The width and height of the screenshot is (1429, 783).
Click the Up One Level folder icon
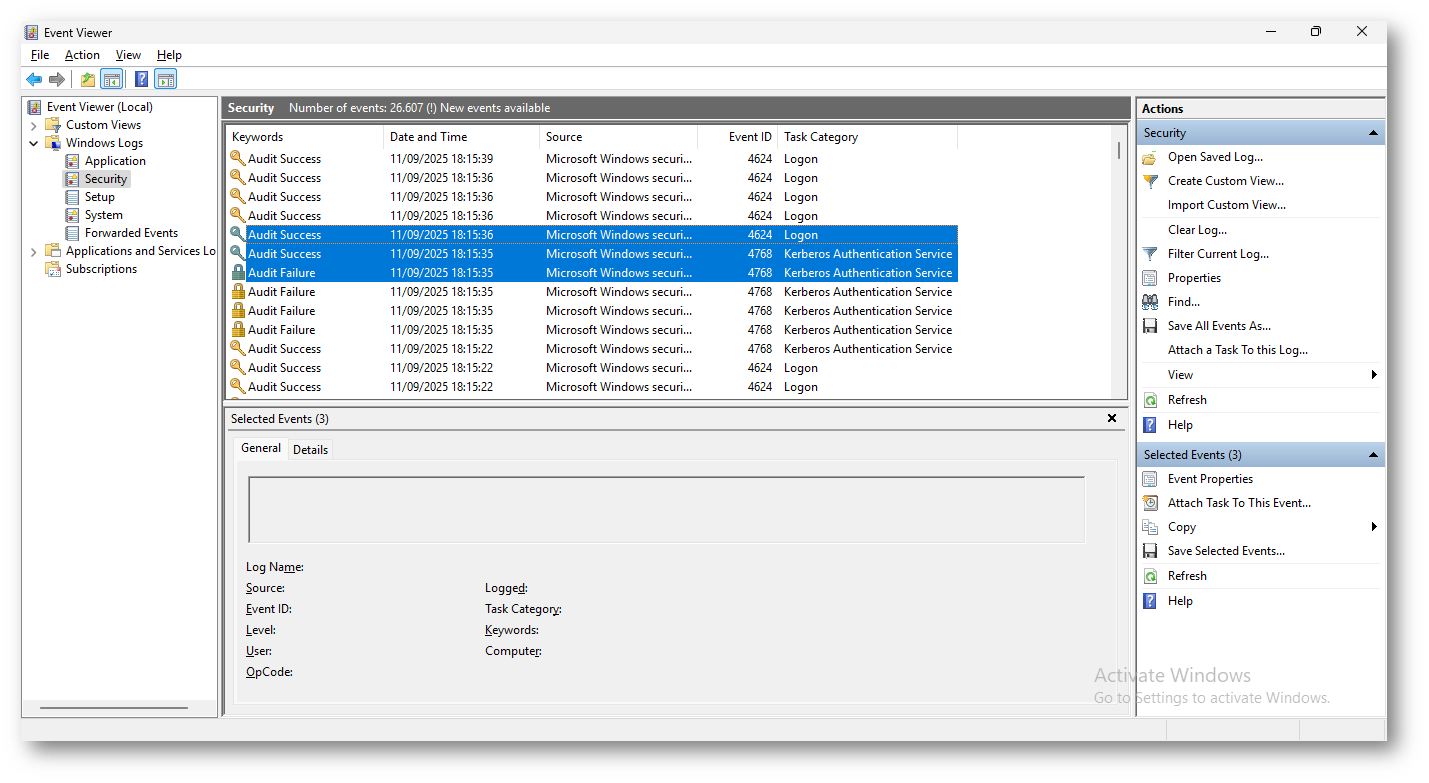[88, 80]
